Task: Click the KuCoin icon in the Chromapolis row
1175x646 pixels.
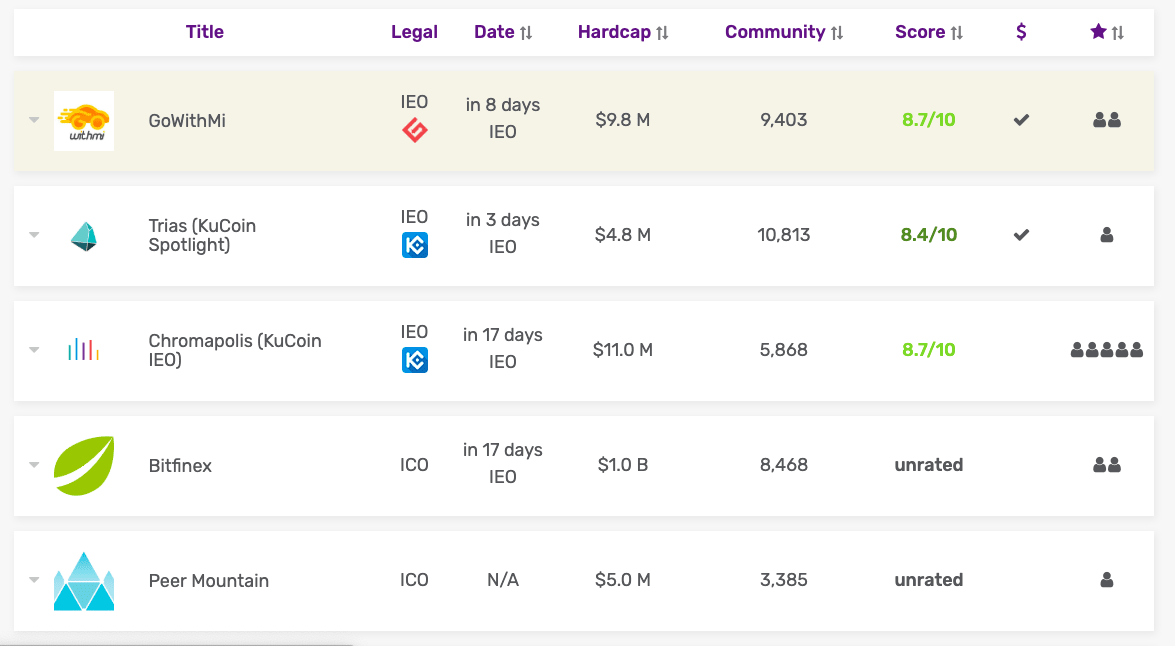Action: tap(414, 360)
